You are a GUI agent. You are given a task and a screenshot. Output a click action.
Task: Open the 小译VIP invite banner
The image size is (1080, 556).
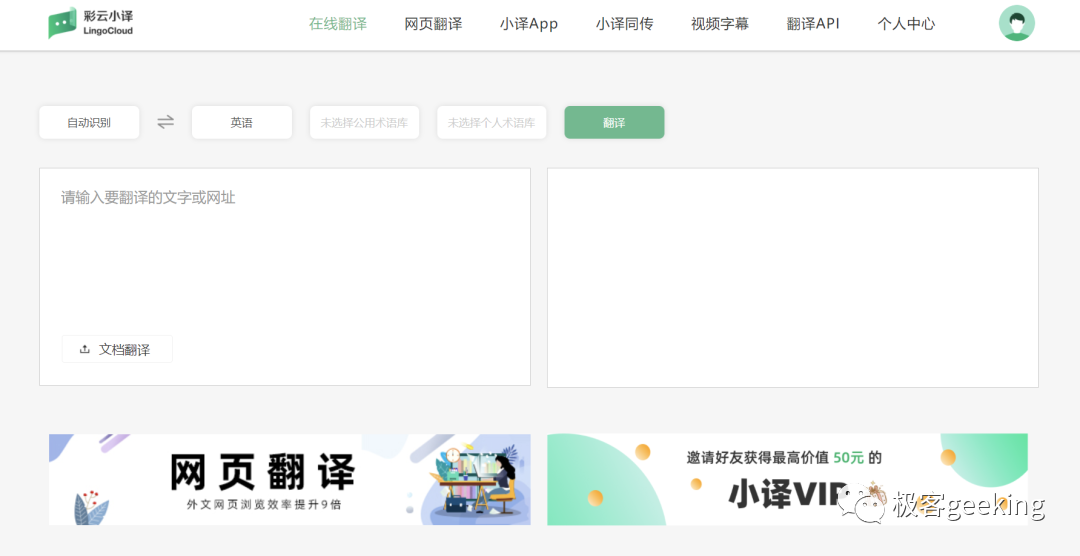click(787, 479)
